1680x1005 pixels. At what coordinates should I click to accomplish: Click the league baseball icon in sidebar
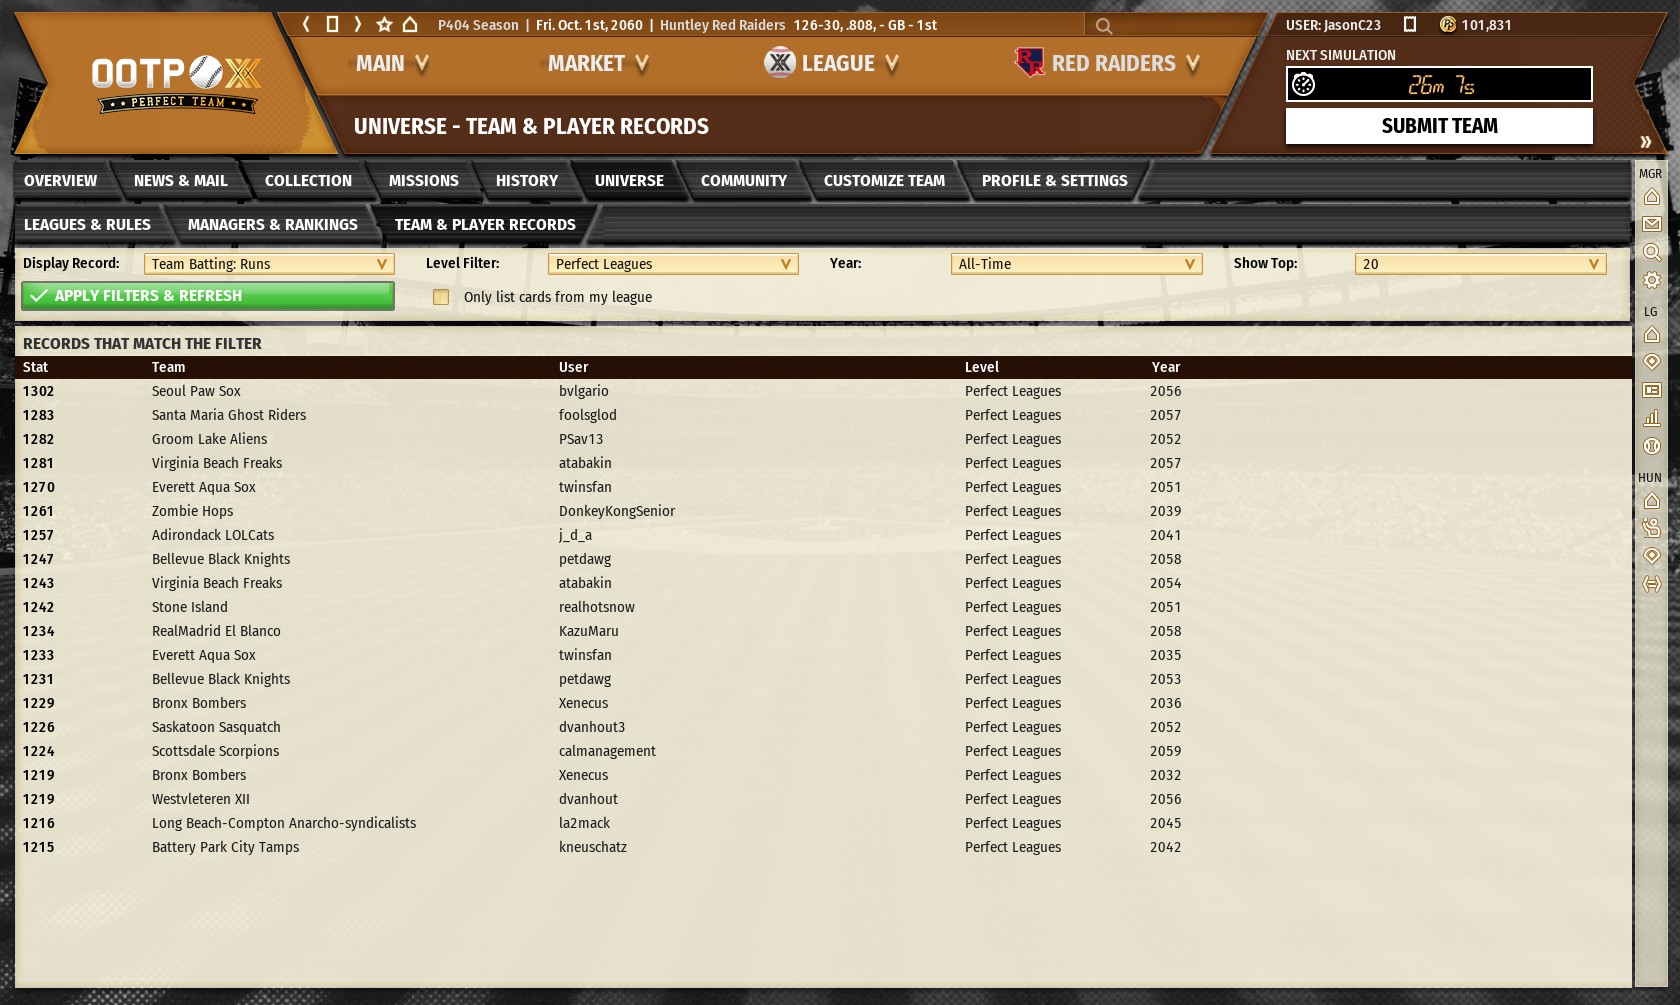(x=1651, y=446)
